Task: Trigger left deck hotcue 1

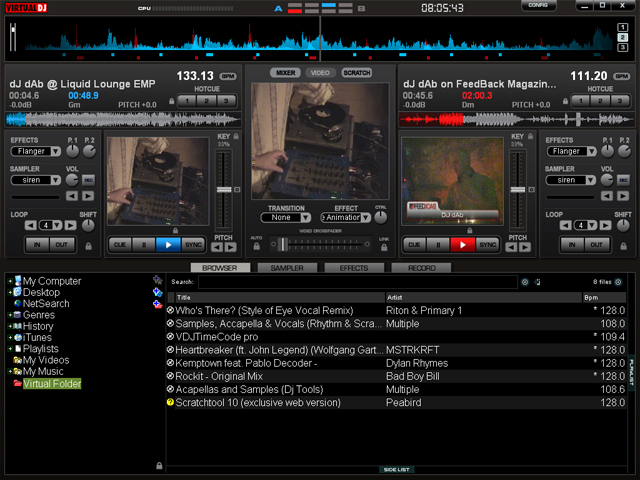Action: pyautogui.click(x=187, y=101)
